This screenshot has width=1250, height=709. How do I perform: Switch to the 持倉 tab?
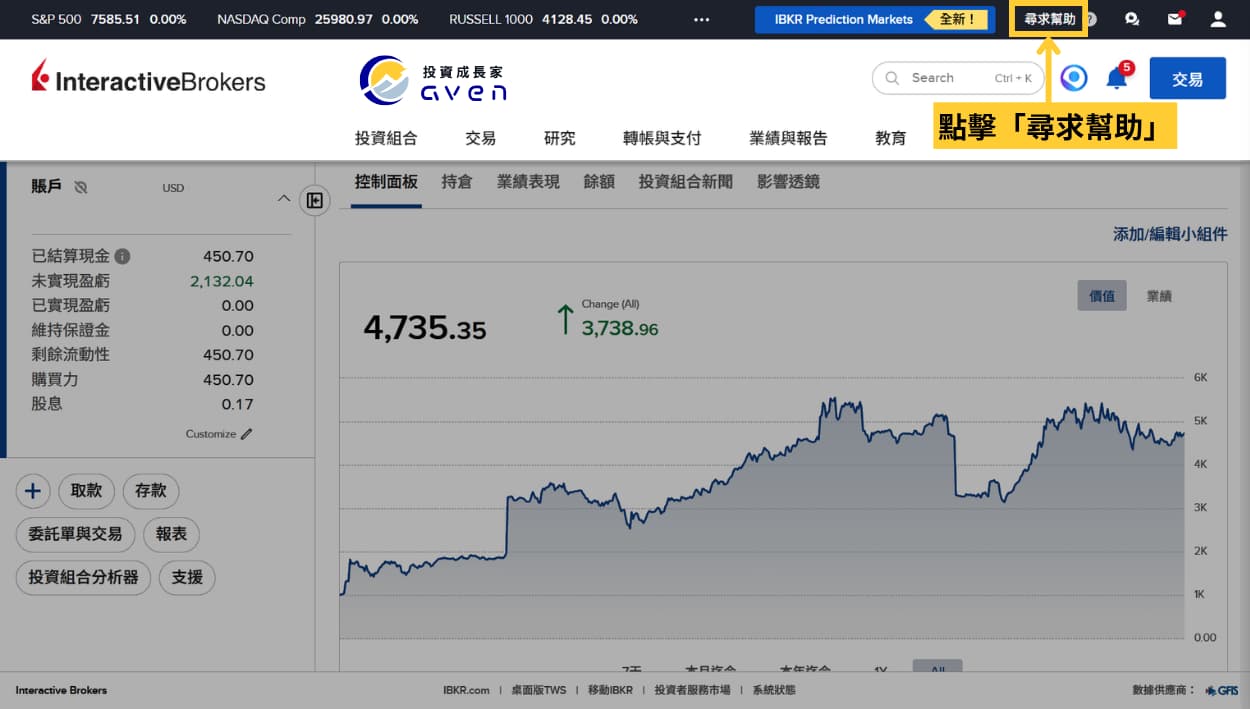[x=457, y=182]
